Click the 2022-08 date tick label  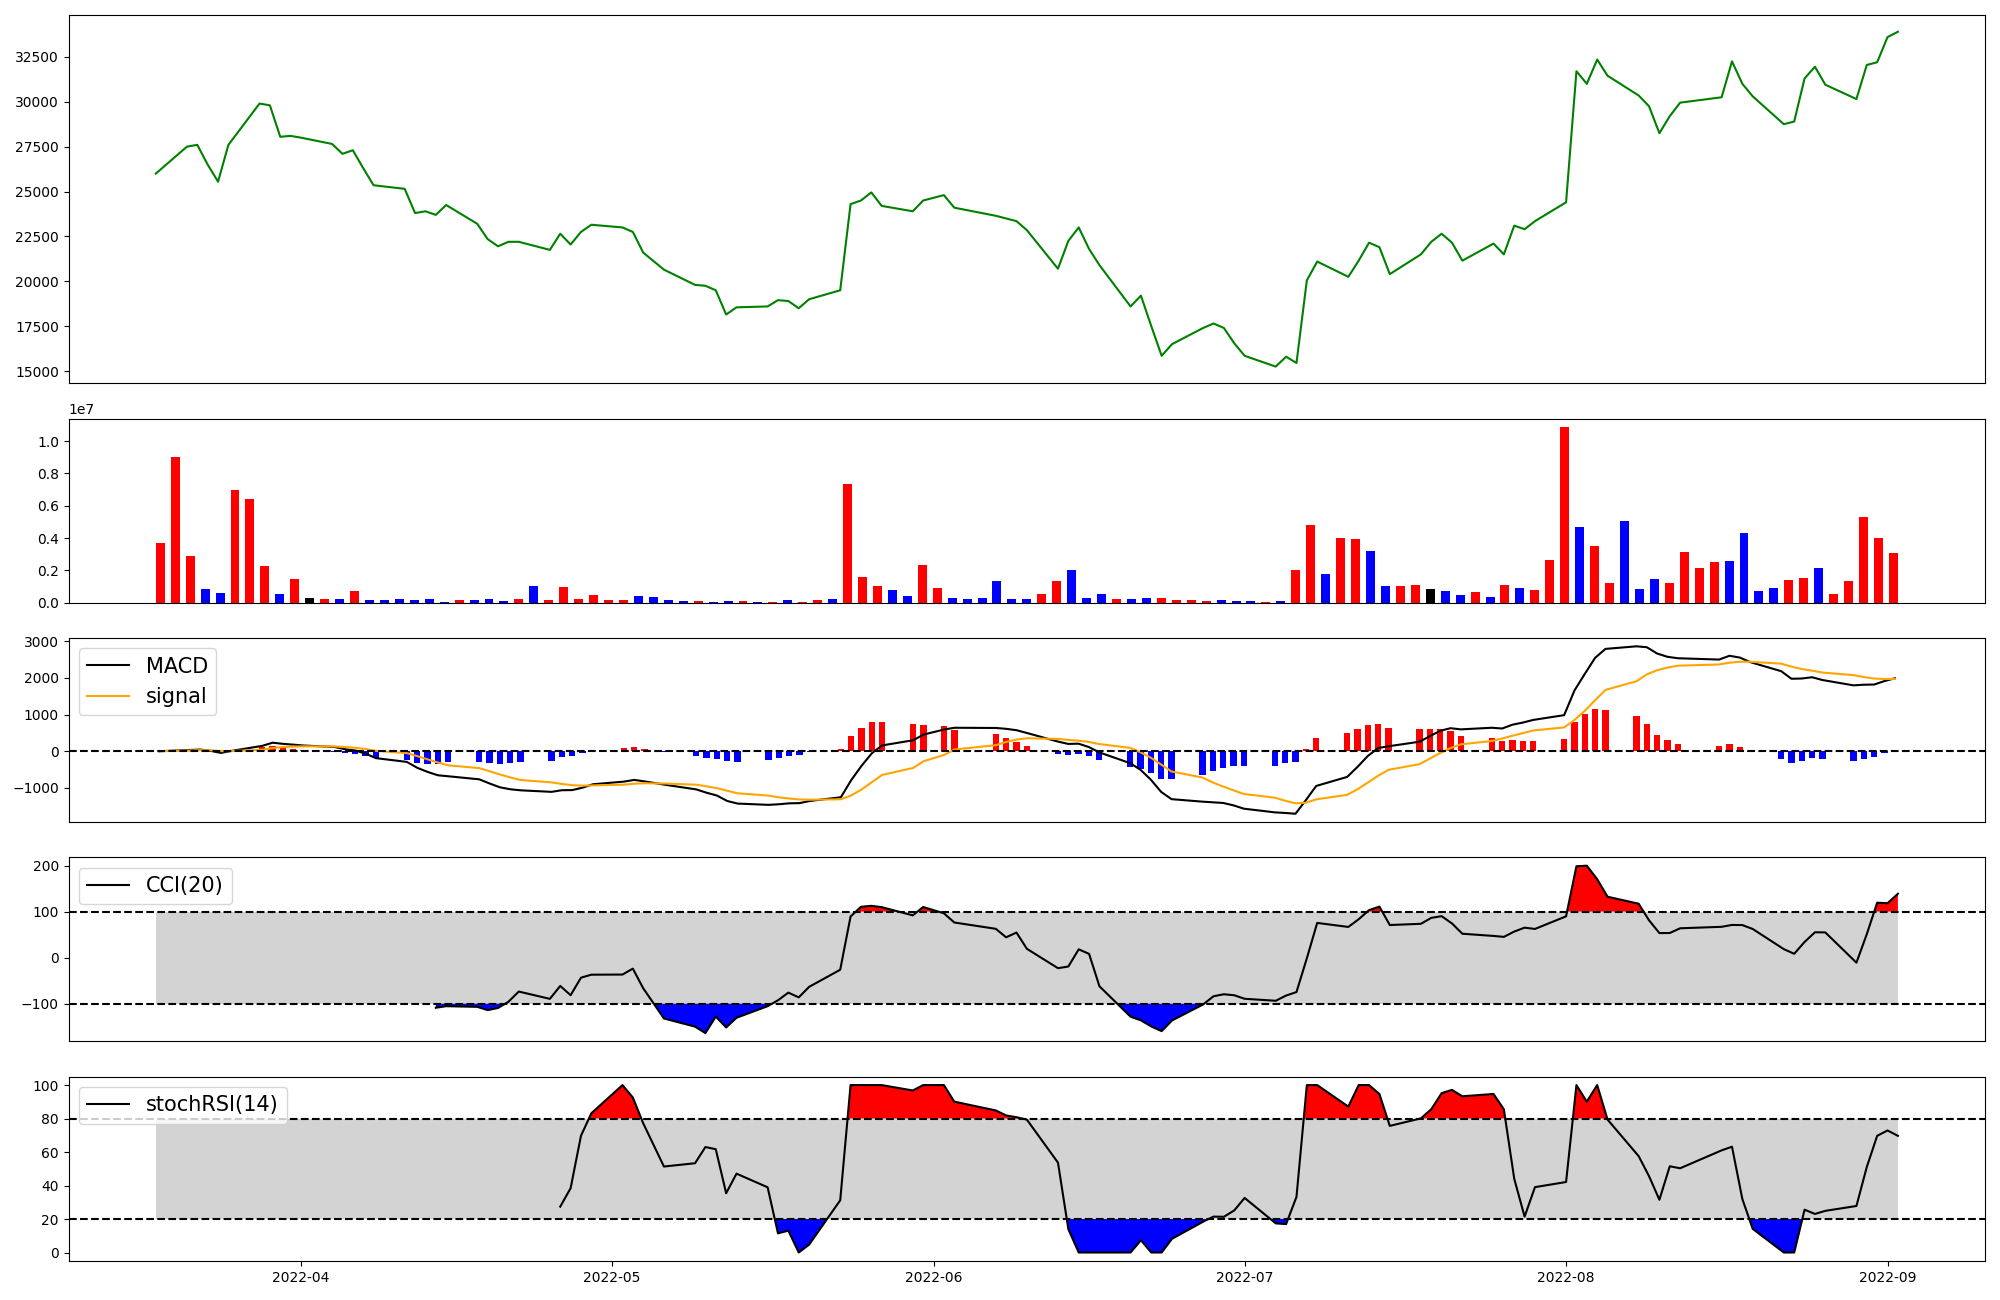[x=1565, y=1276]
